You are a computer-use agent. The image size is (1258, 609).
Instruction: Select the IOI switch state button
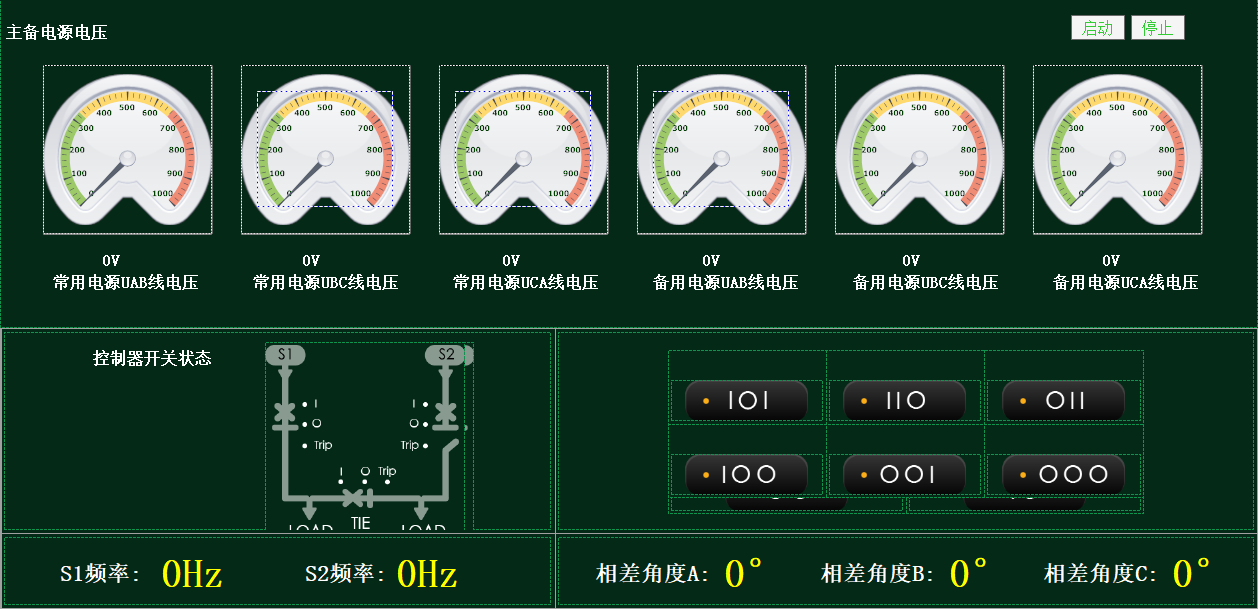click(746, 401)
